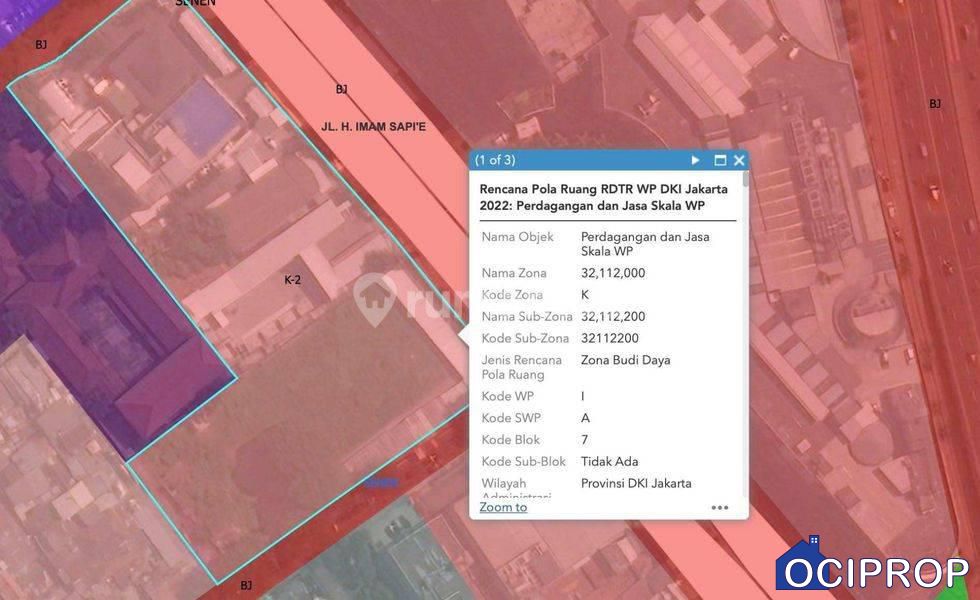Click the 'Nama Objek' field label
This screenshot has height=600, width=980.
click(517, 237)
